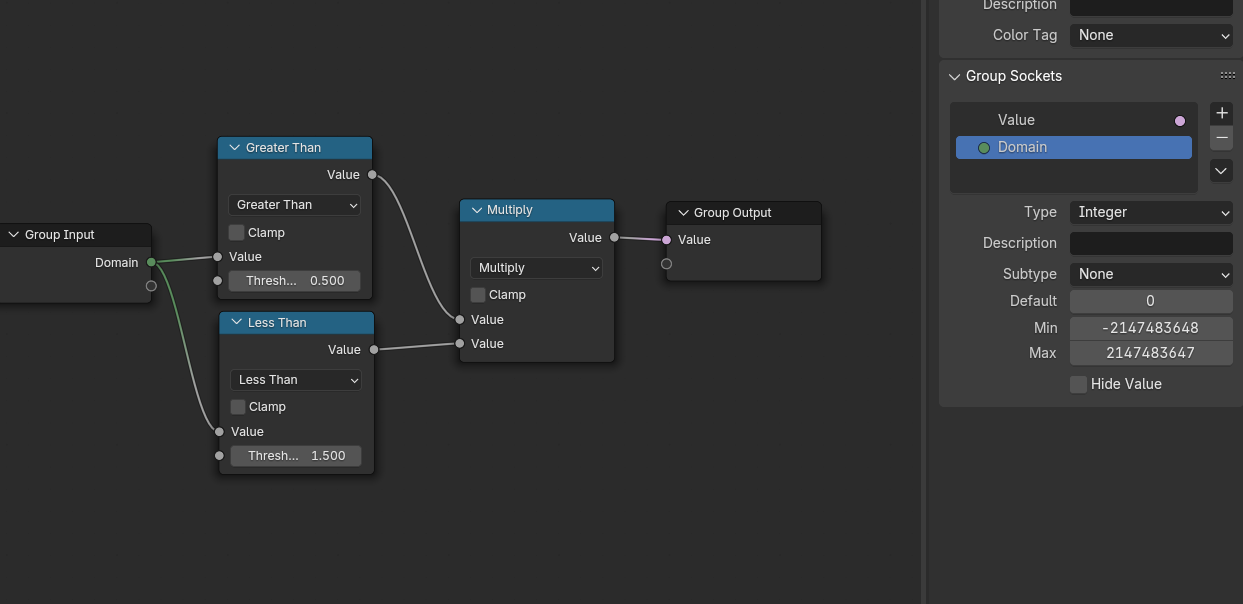This screenshot has width=1243, height=604.
Task: Toggle the Hide Value checkbox
Action: tap(1078, 384)
